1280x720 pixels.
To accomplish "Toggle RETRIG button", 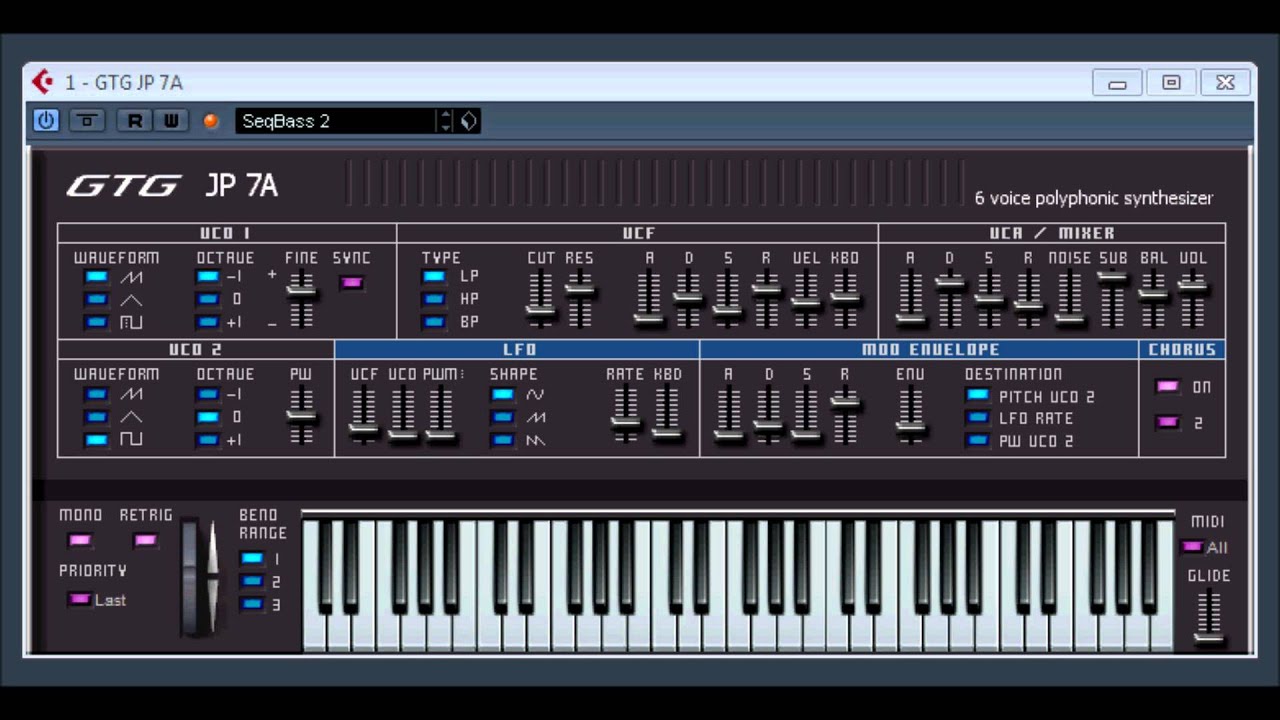I will coord(145,541).
